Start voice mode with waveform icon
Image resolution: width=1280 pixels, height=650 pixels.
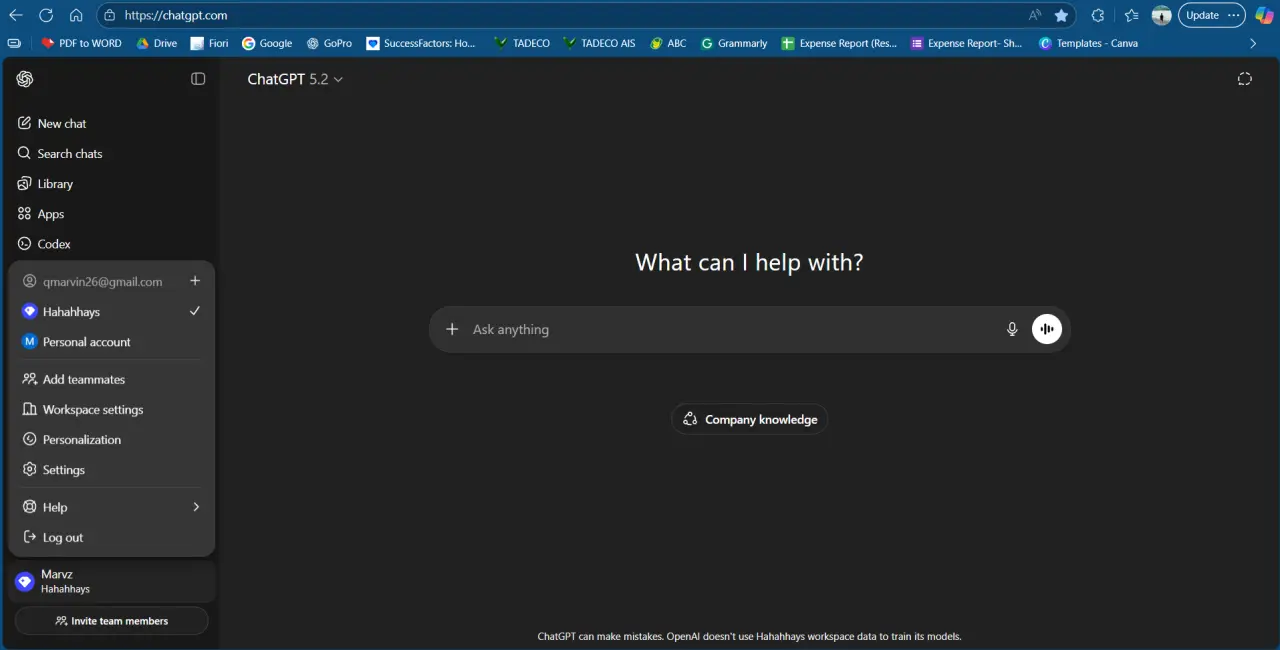coord(1047,329)
